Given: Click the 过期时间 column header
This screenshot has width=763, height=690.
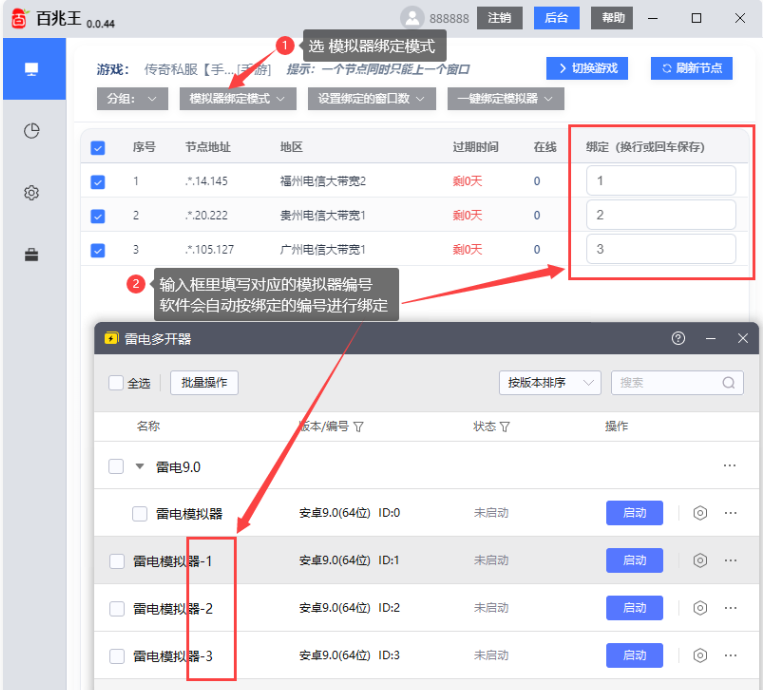Looking at the screenshot, I should pos(475,147).
